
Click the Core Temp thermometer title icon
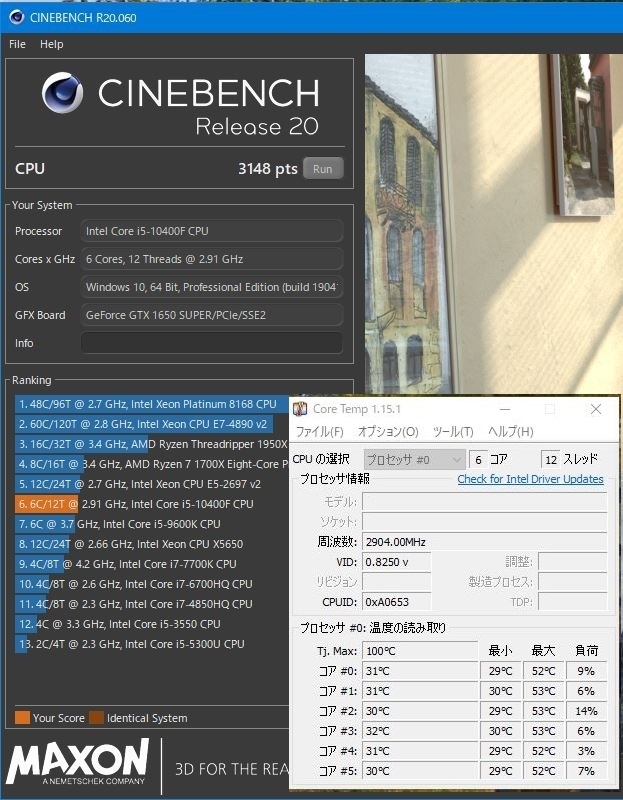300,409
